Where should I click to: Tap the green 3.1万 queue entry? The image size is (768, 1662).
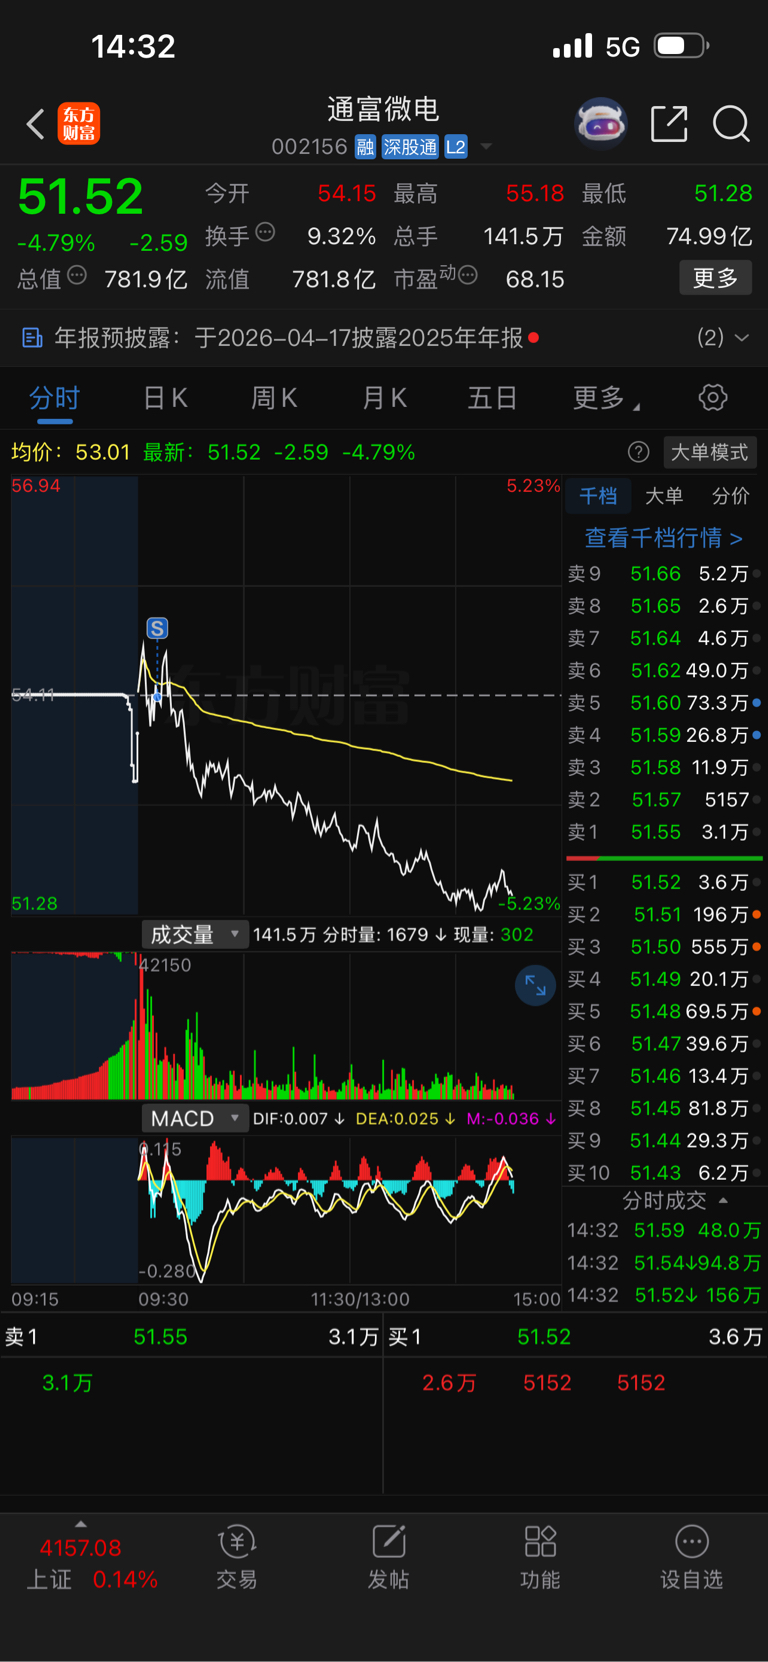(67, 1383)
